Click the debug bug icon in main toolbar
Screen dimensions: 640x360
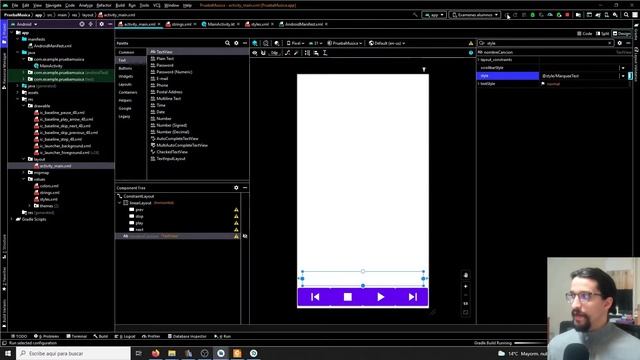532,15
